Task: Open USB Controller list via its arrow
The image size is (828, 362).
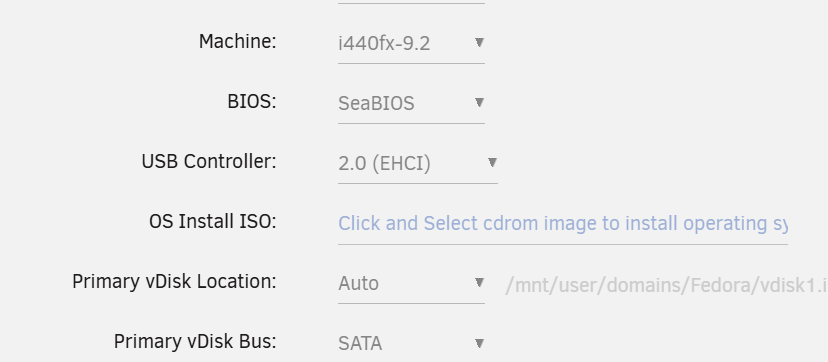Action: [x=492, y=162]
